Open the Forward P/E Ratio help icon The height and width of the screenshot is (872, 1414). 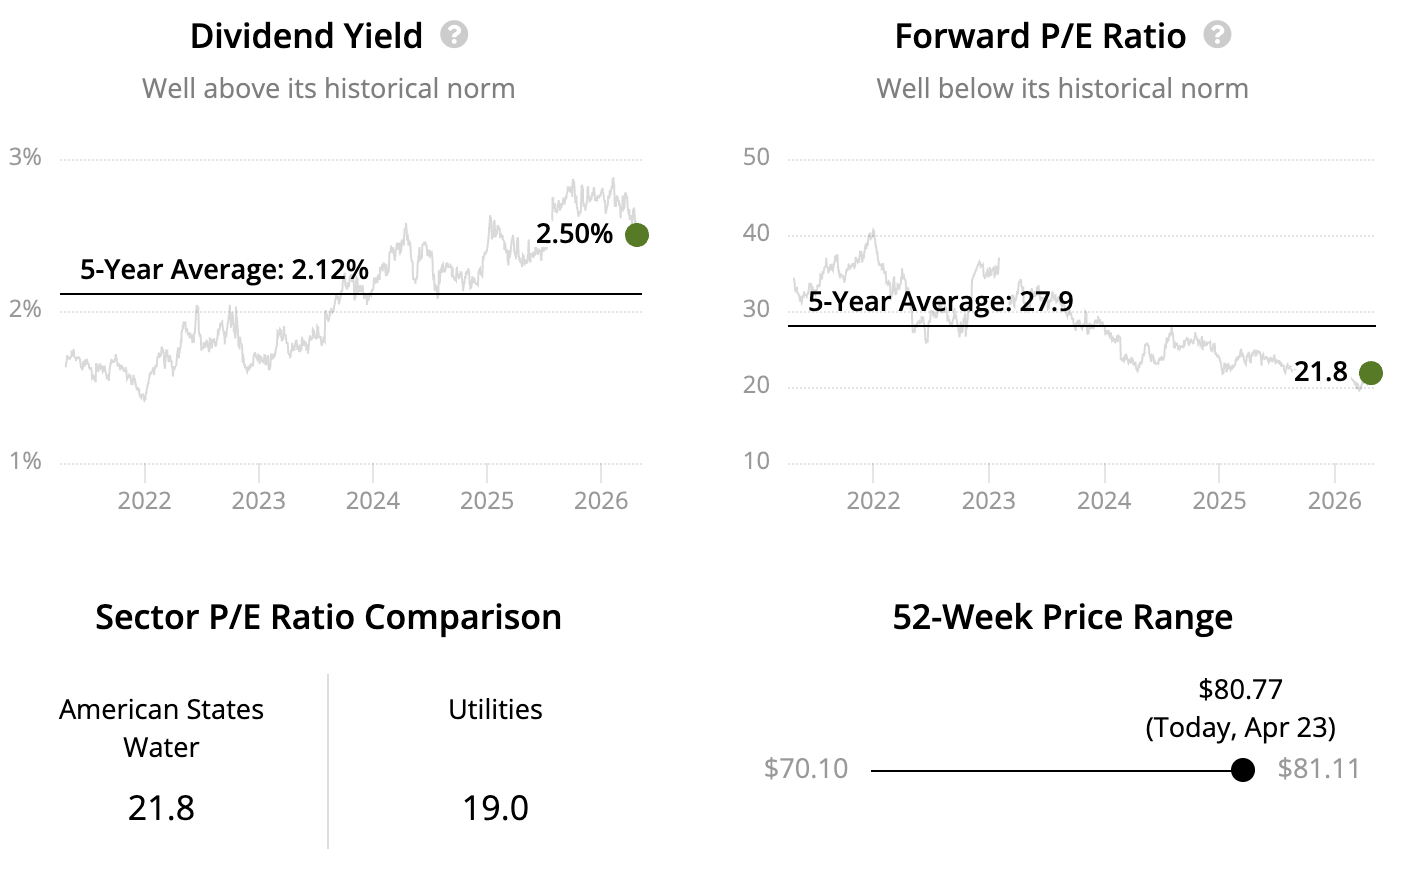coord(1217,35)
